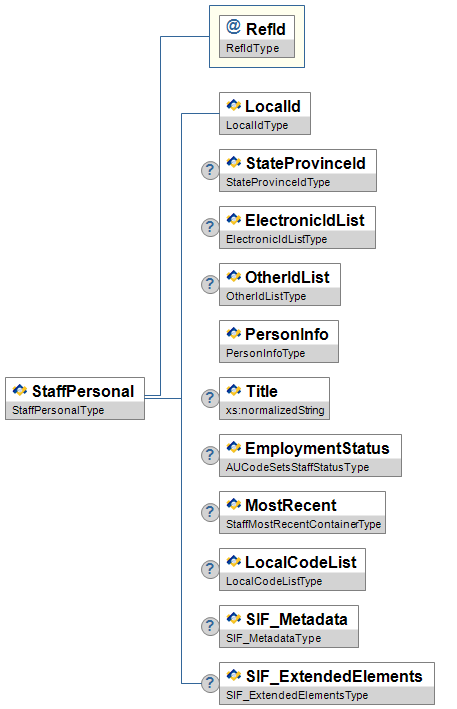The image size is (457, 709).
Task: Open the StaffMostRecentContainerType type label
Action: point(303,524)
